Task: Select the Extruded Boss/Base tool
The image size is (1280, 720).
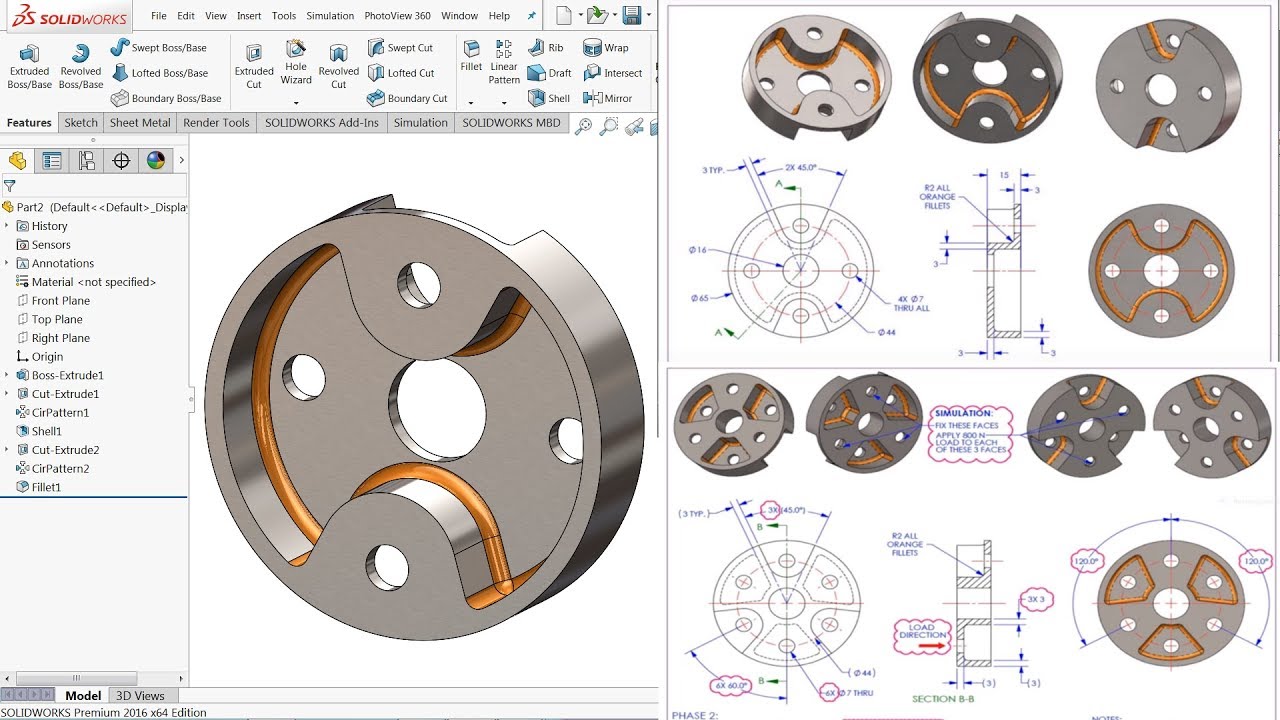Action: point(29,67)
